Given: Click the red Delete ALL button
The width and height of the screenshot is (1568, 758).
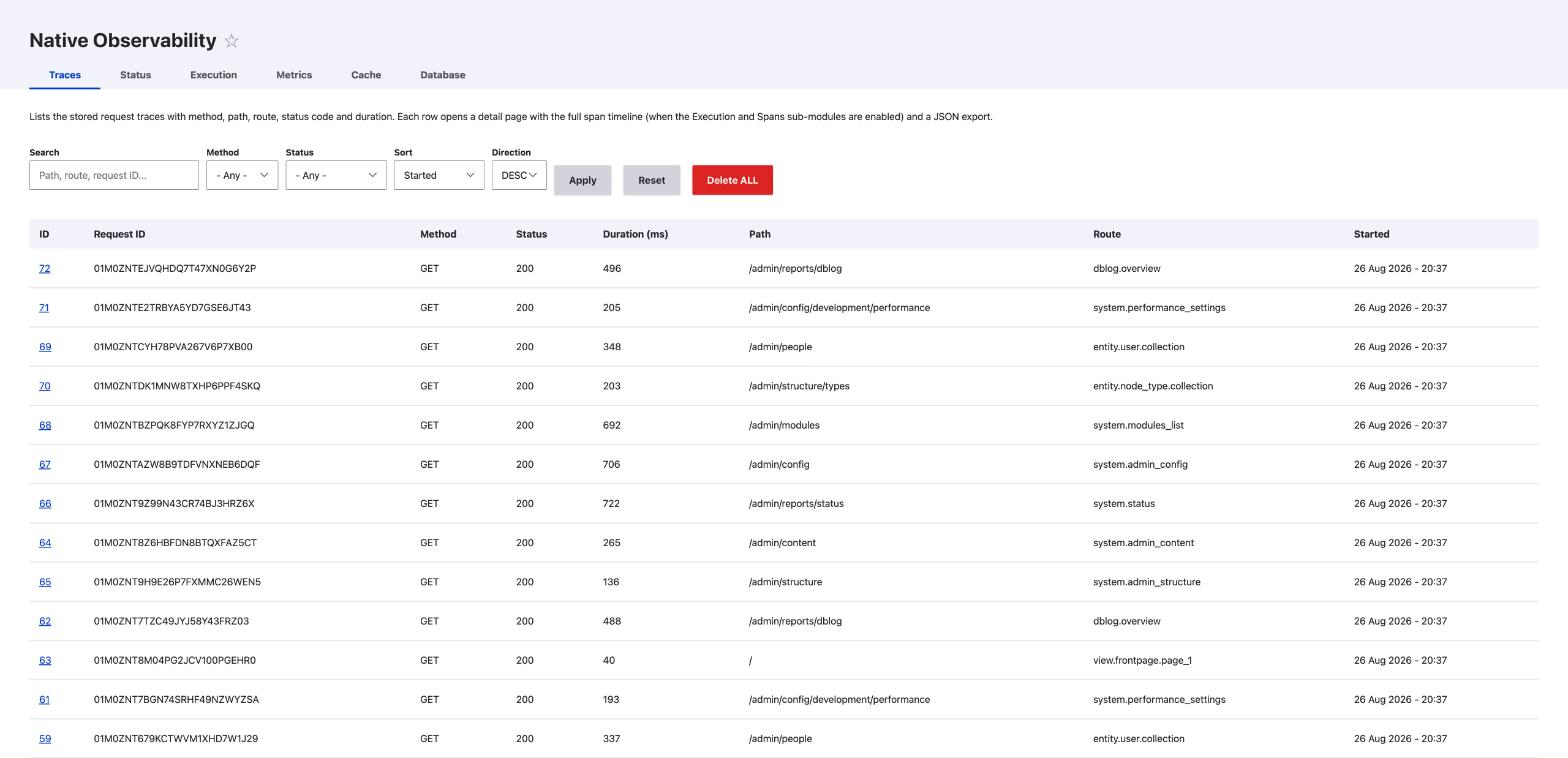Looking at the screenshot, I should [732, 180].
